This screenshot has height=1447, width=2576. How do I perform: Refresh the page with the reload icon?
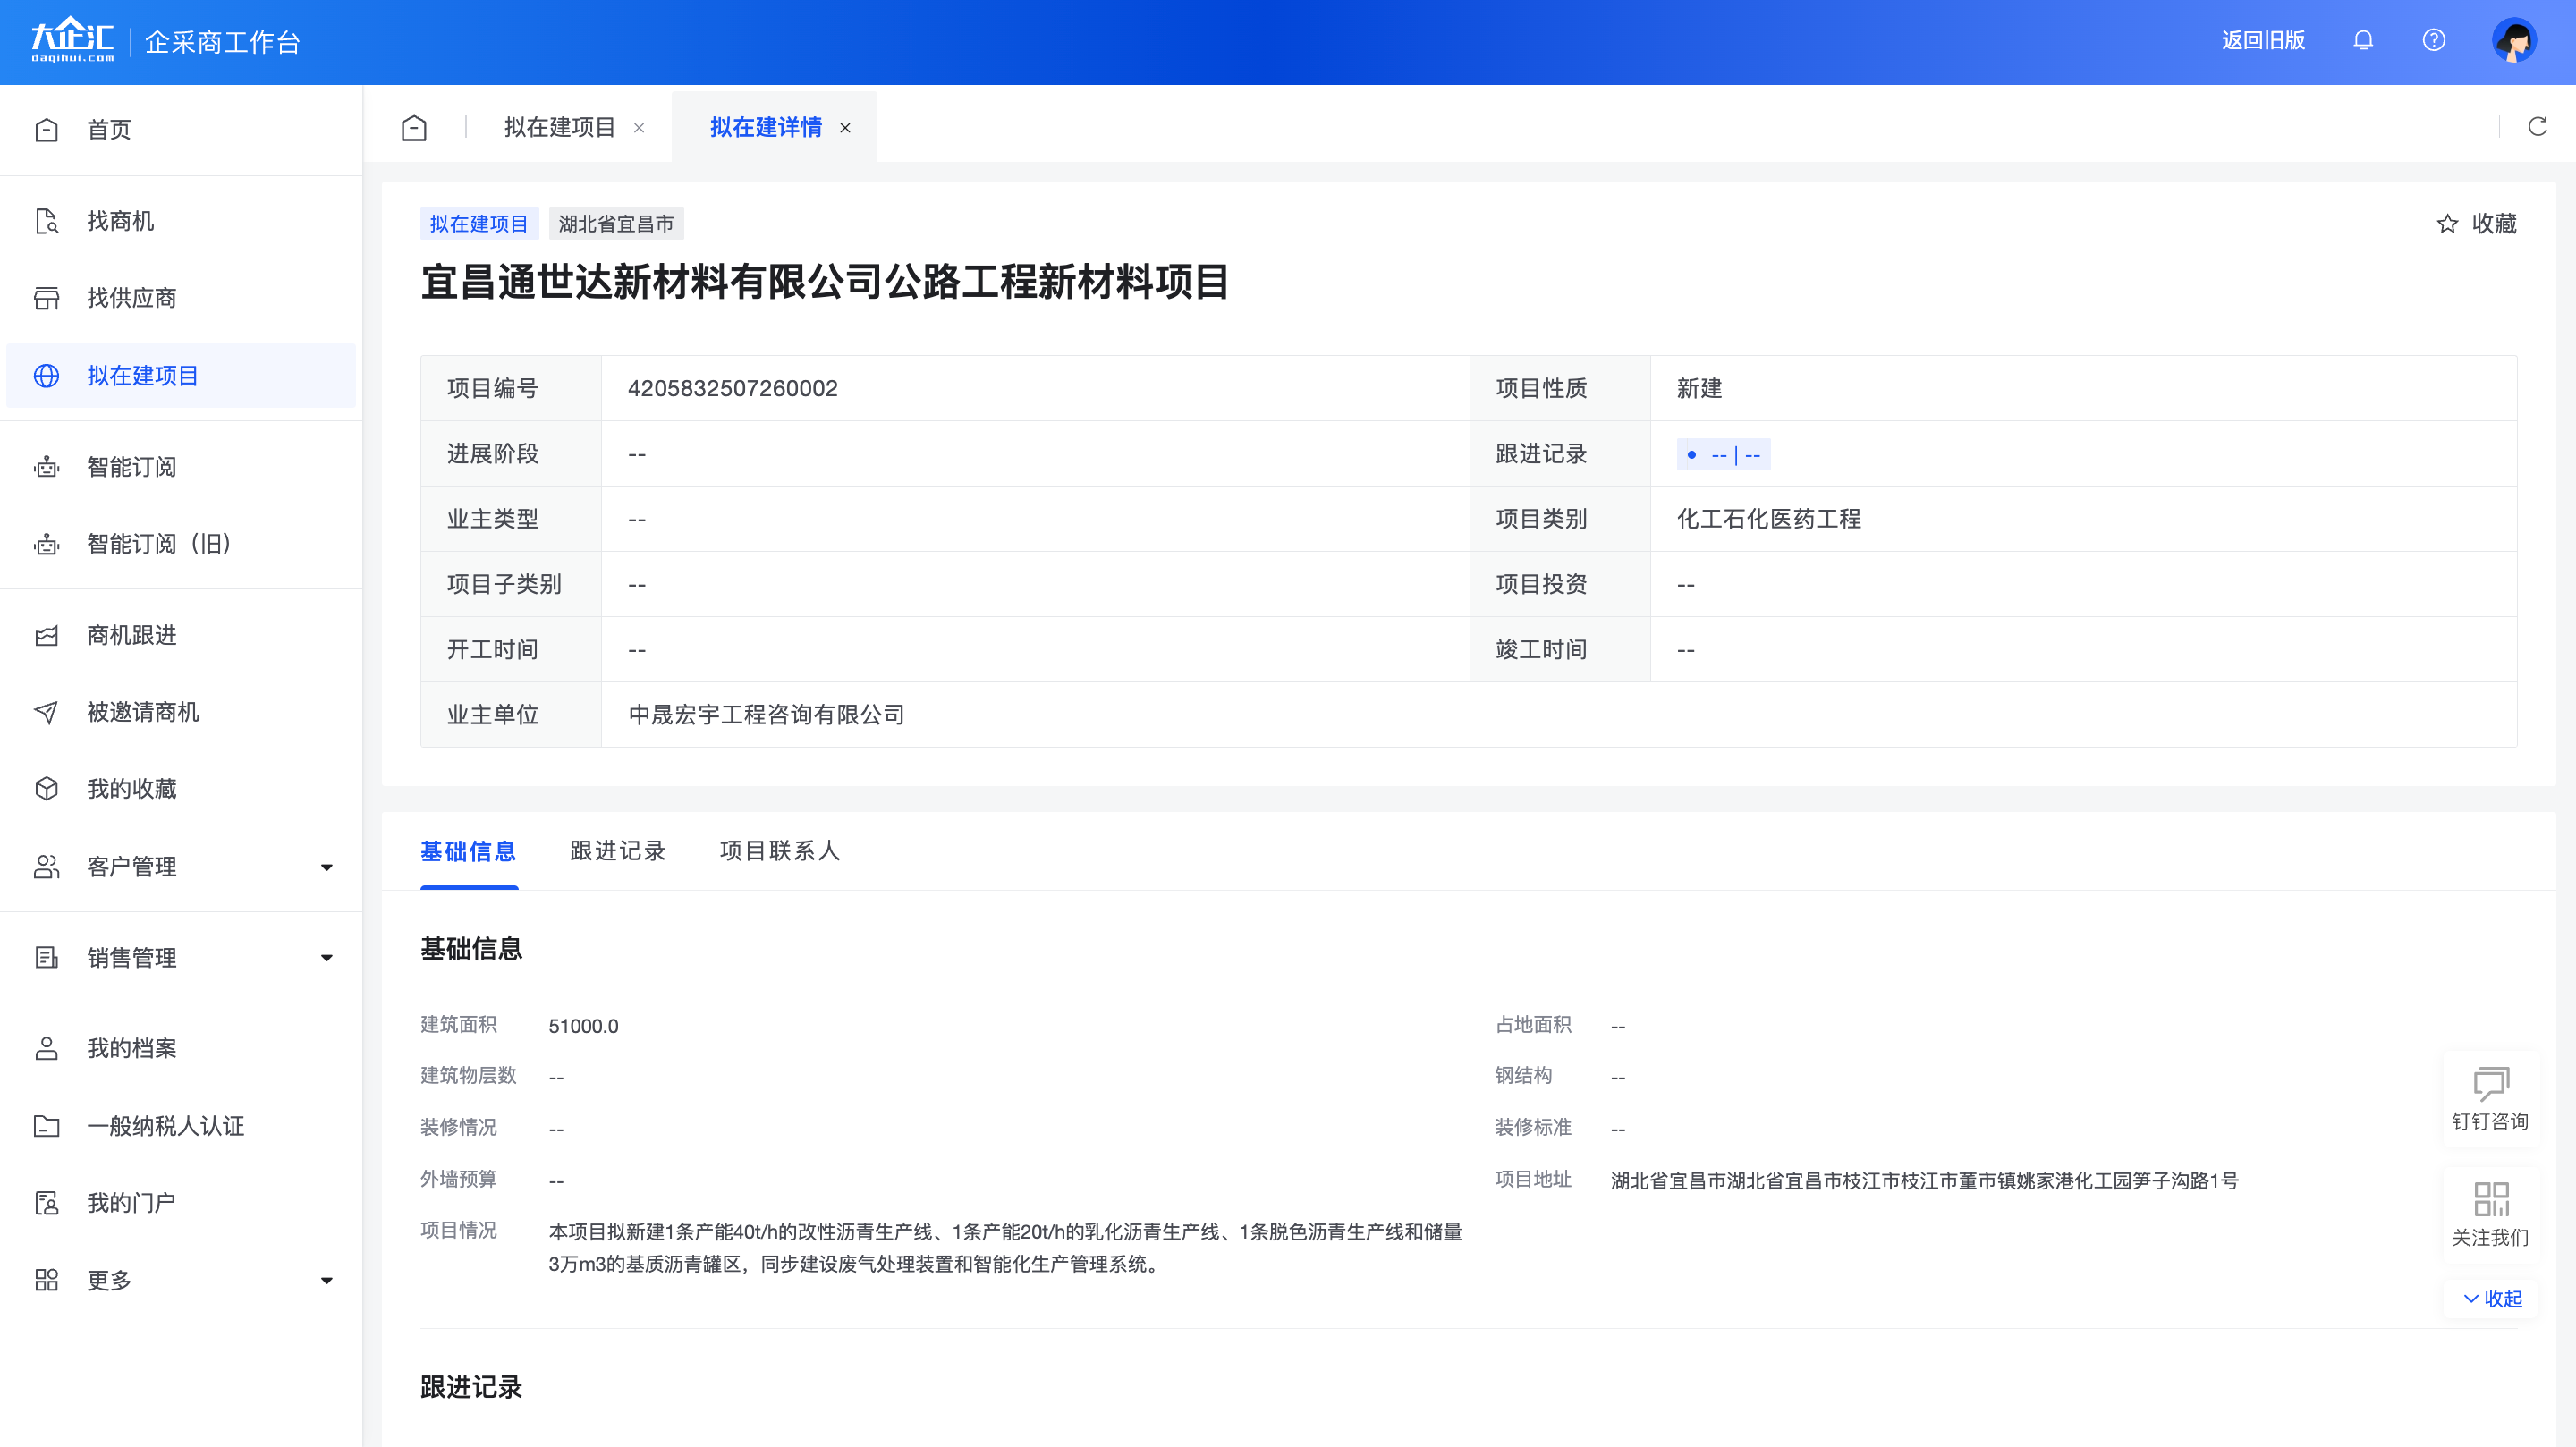[x=2537, y=126]
